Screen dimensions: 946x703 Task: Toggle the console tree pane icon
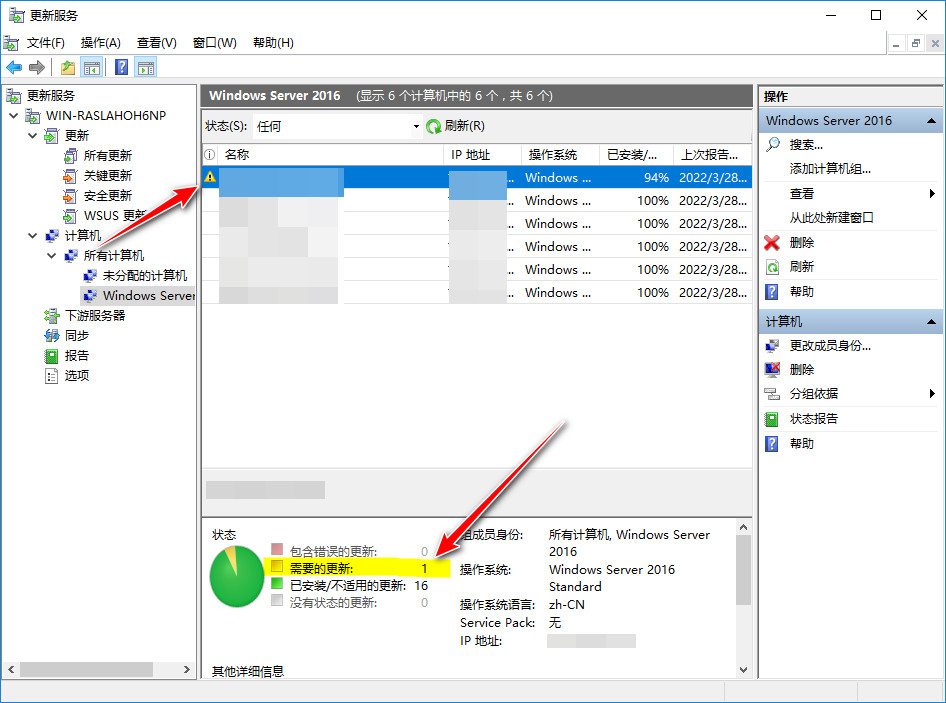tap(92, 68)
